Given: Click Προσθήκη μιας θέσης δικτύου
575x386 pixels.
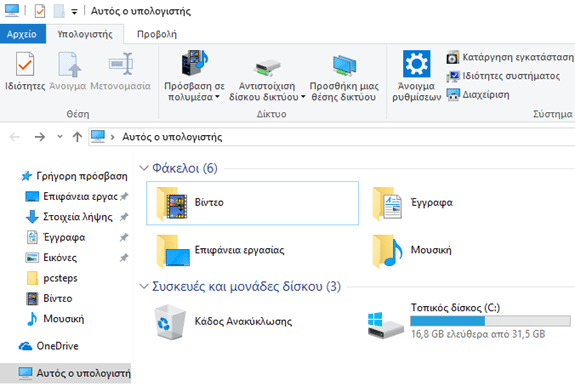Looking at the screenshot, I should point(344,76).
